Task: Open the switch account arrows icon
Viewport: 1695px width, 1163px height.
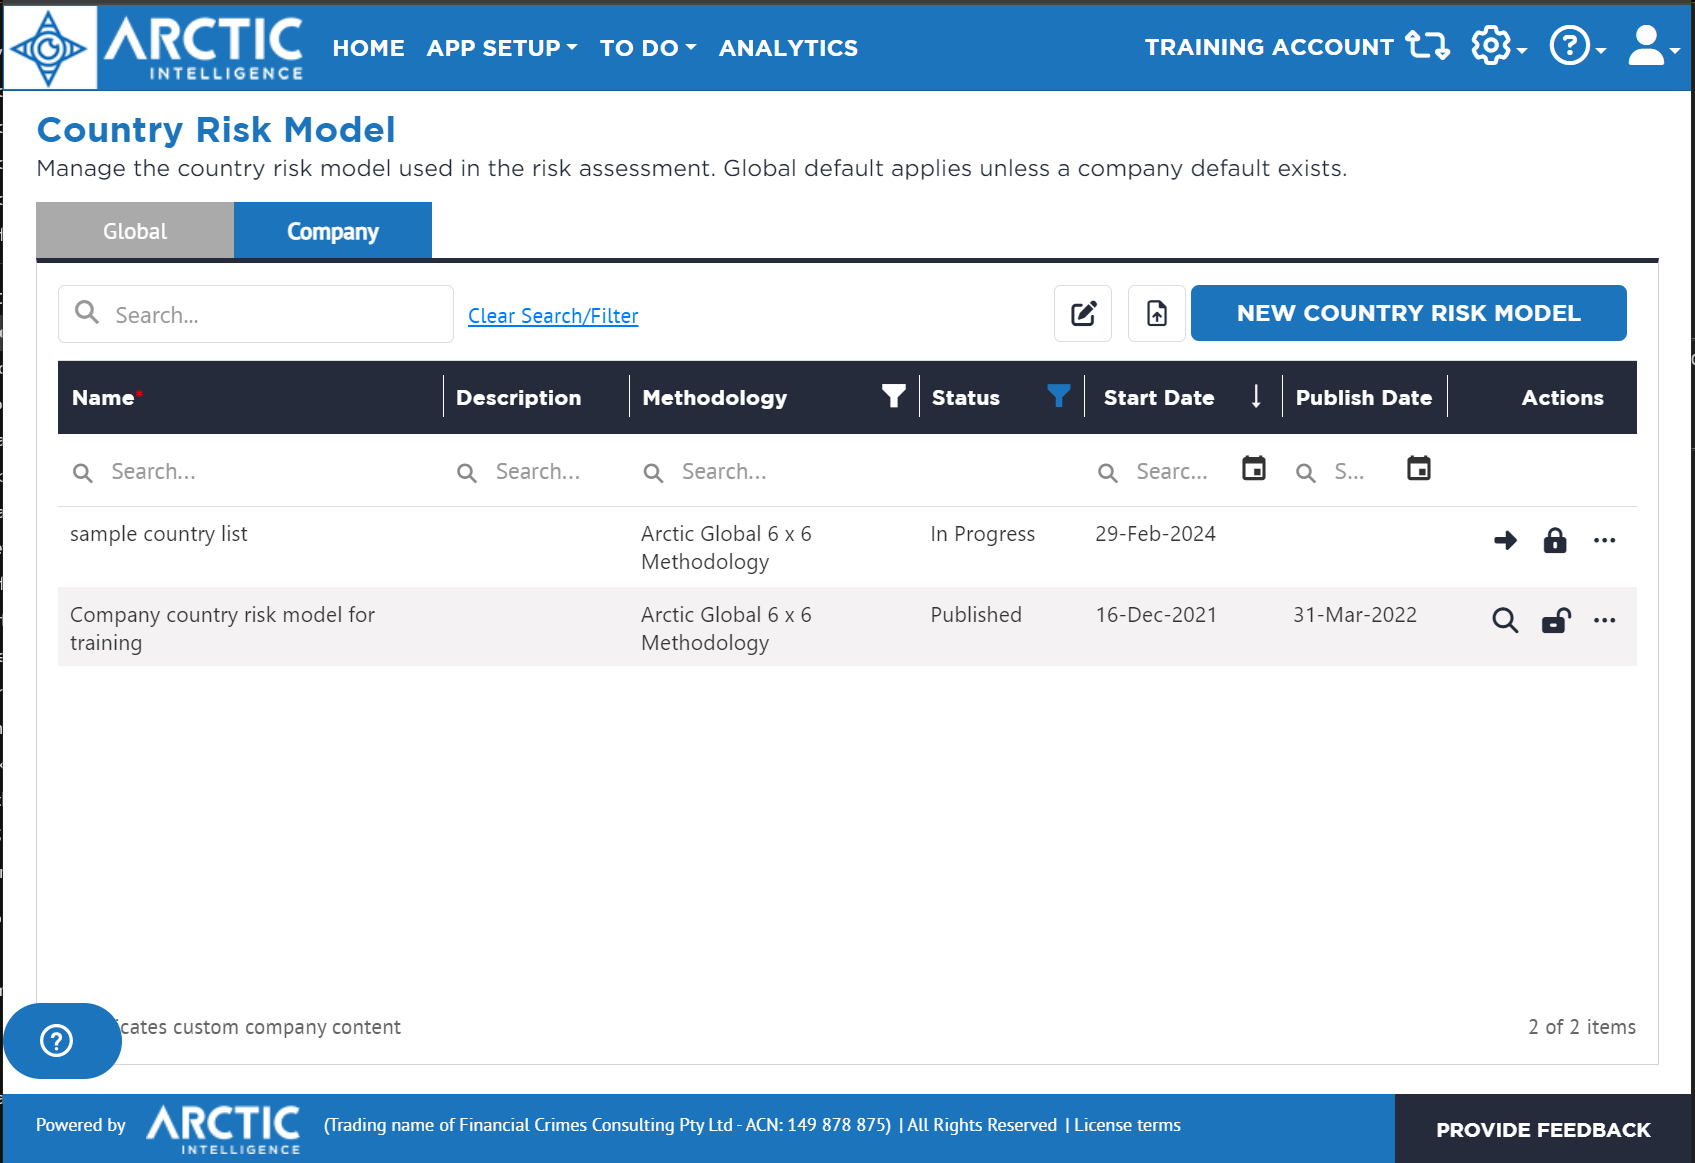Action: 1427,46
